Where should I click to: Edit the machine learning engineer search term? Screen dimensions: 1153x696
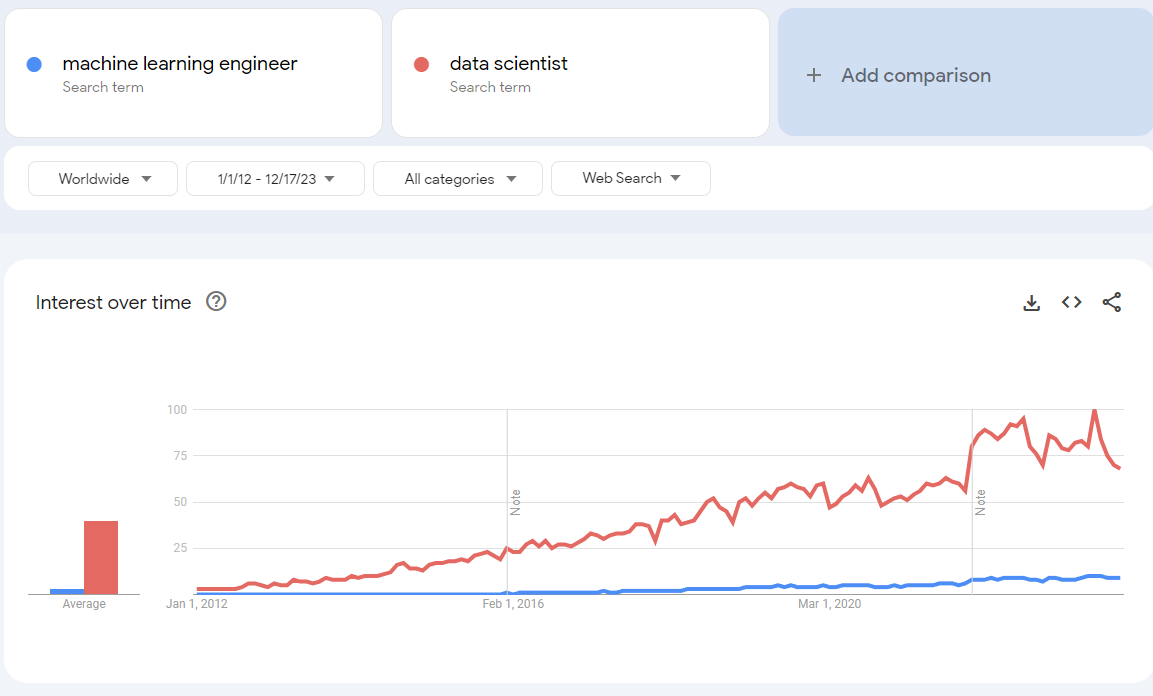click(180, 64)
